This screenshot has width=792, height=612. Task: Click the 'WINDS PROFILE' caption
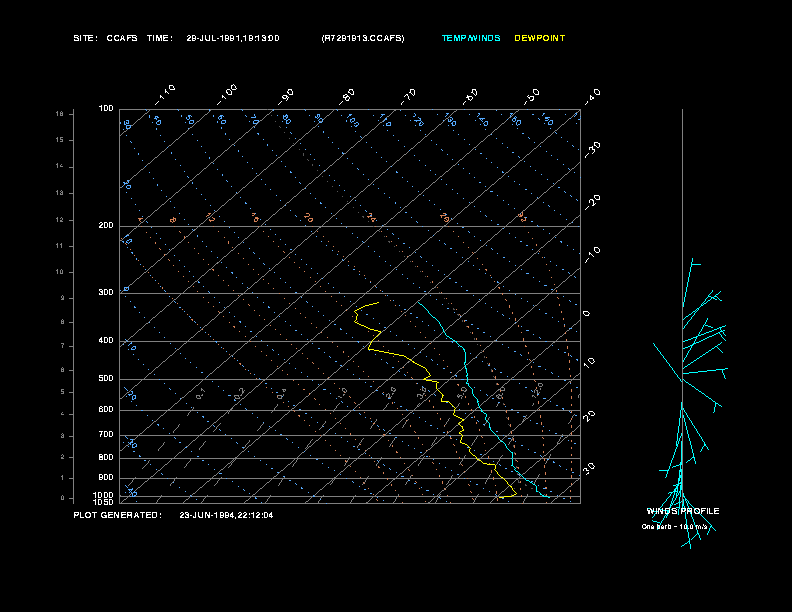(x=683, y=511)
